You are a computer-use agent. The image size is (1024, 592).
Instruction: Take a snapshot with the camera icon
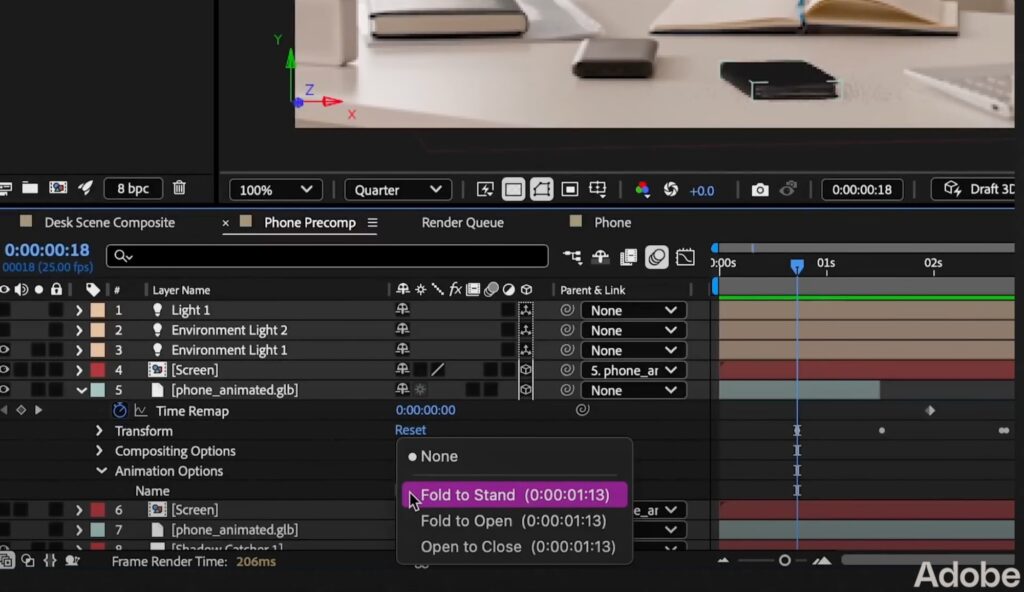[x=758, y=189]
